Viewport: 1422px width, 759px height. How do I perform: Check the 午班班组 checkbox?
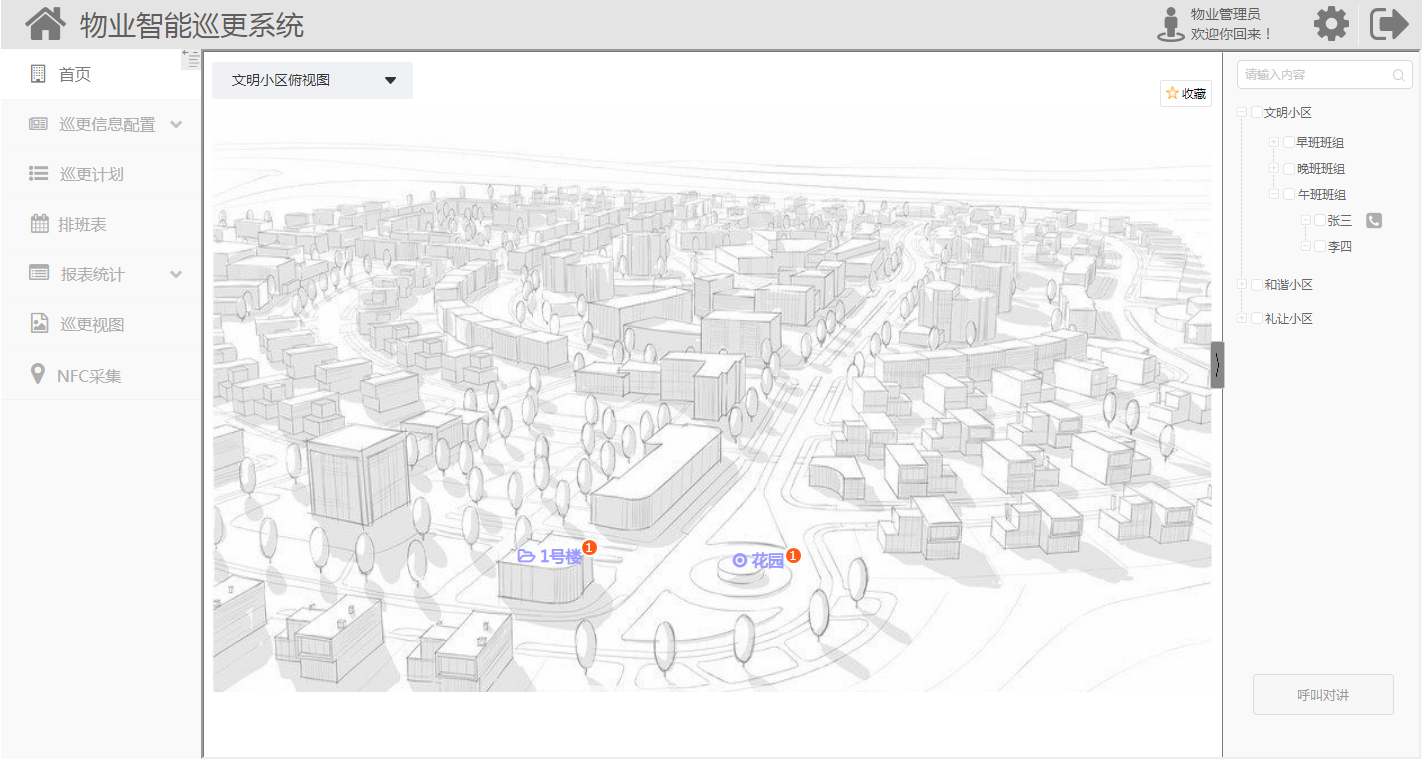coord(1289,194)
